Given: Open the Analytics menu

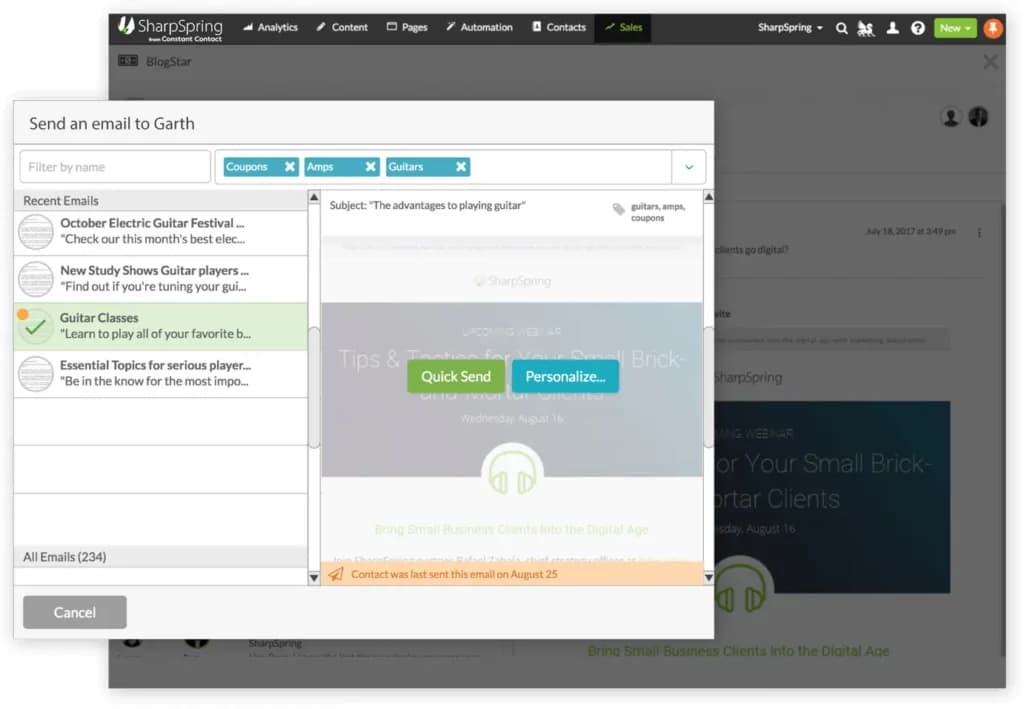Looking at the screenshot, I should coord(270,27).
